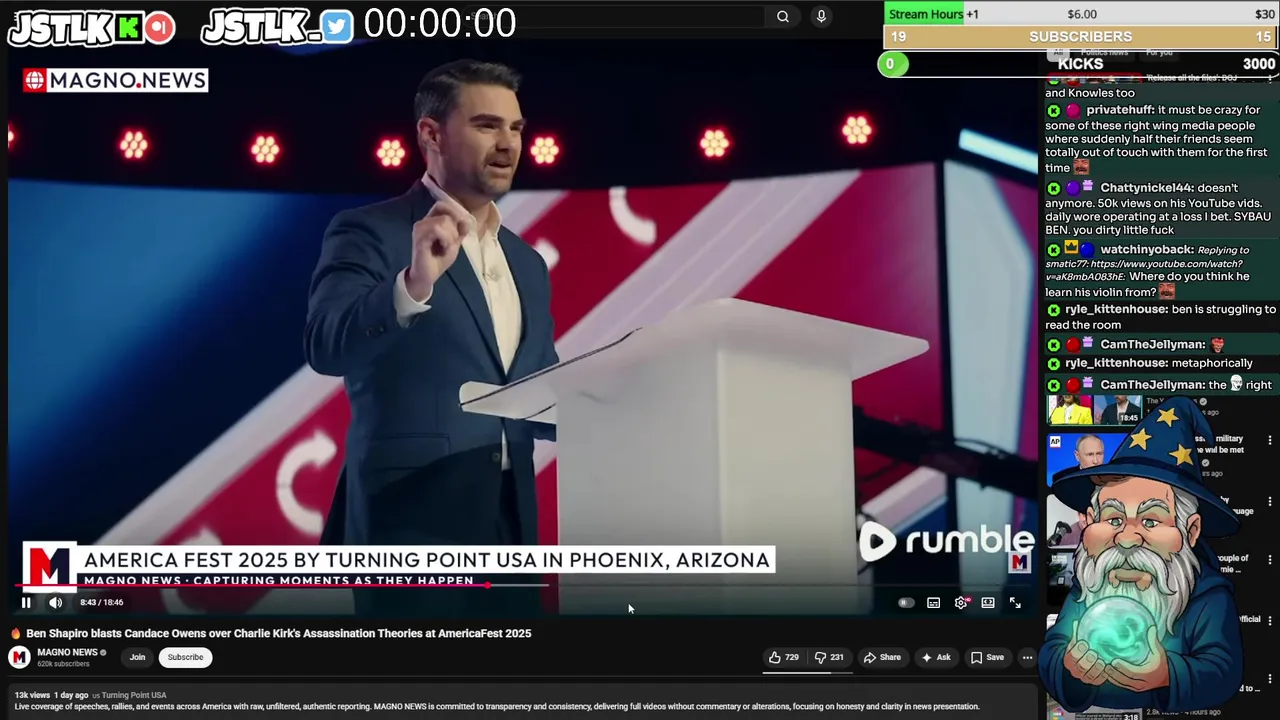Open the player settings gear
1280x720 pixels.
[961, 603]
